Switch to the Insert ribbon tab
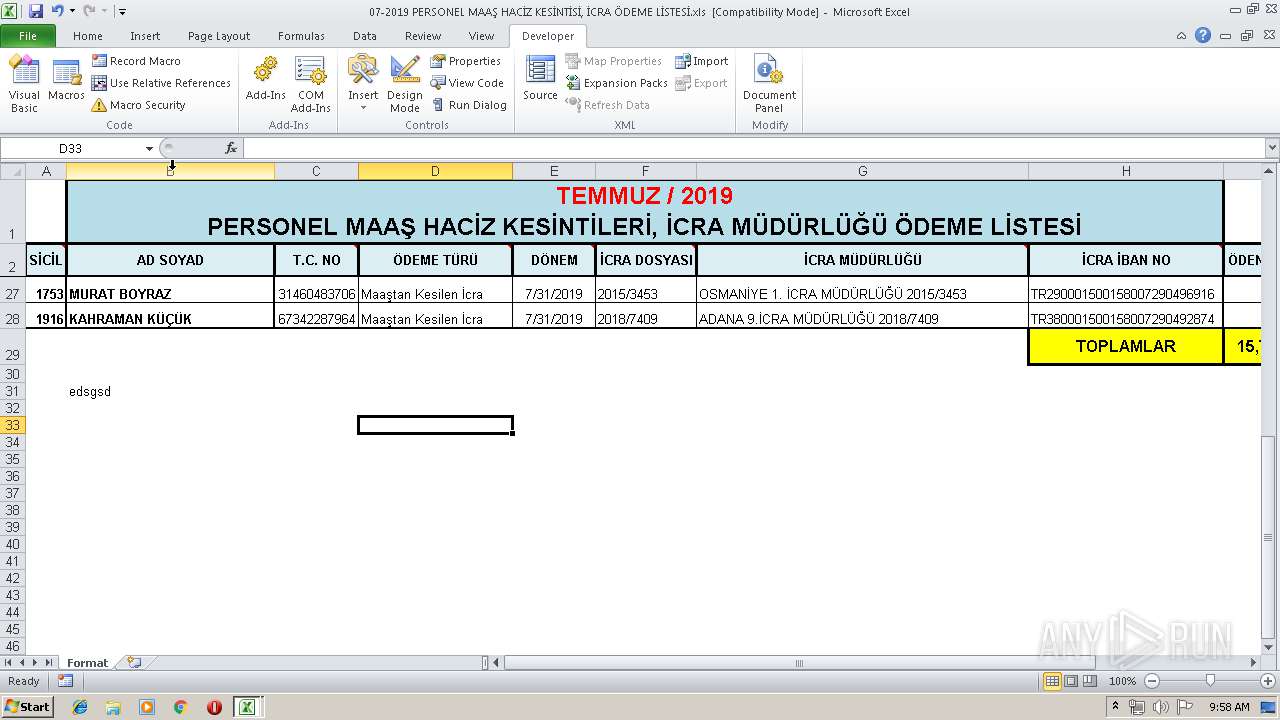1280x720 pixels. click(x=145, y=36)
